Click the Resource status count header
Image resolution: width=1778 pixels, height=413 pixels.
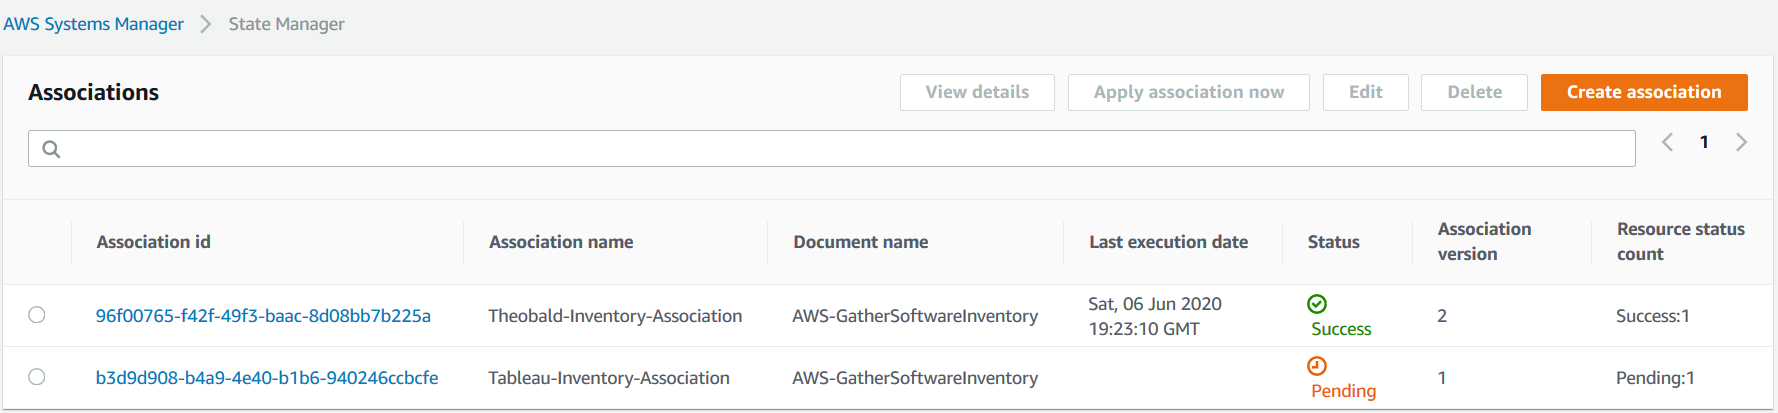pos(1681,242)
